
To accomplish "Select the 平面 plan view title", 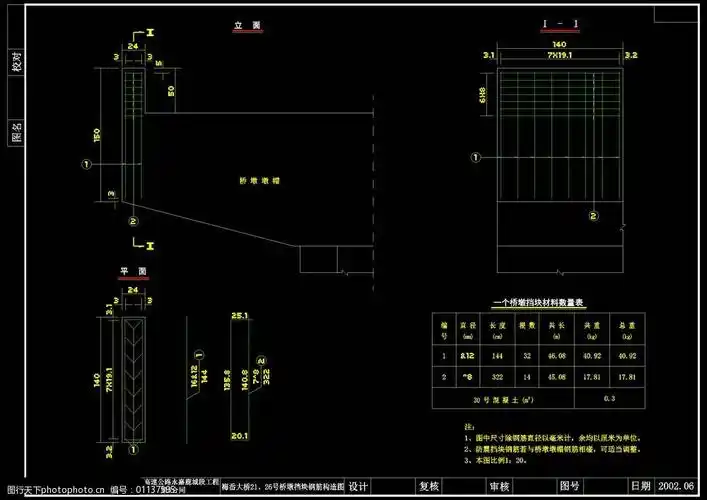I will click(x=133, y=271).
